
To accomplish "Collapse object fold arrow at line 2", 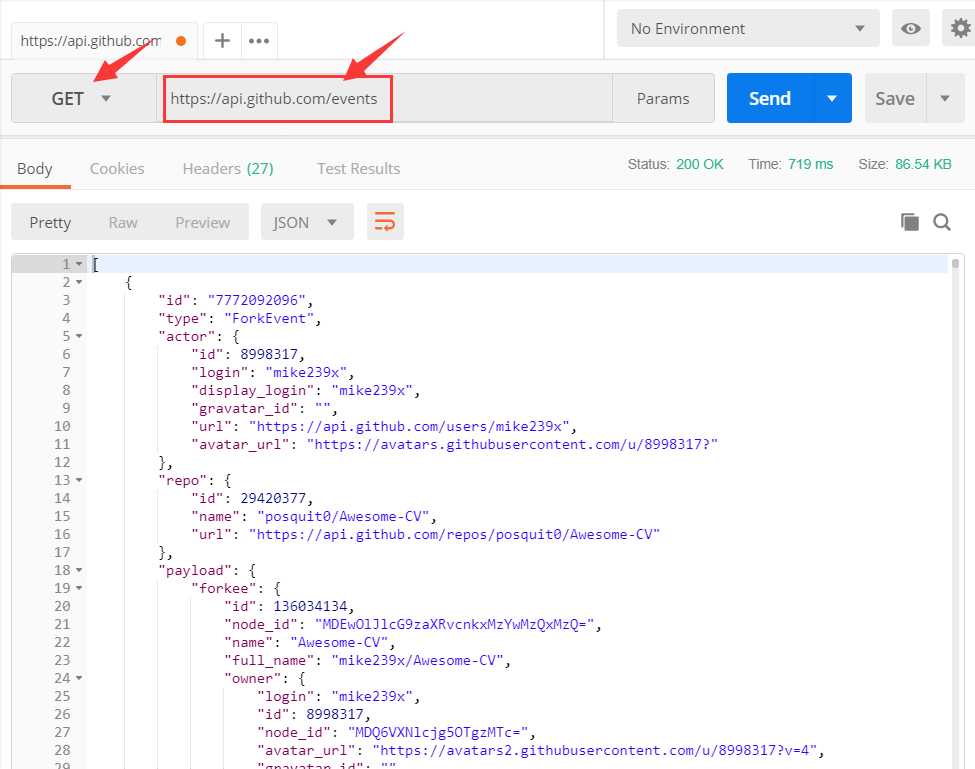I will click(79, 282).
